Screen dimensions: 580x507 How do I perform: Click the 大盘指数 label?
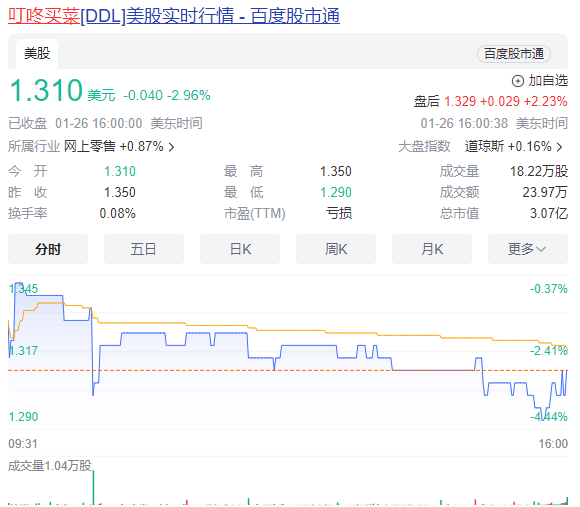[424, 146]
